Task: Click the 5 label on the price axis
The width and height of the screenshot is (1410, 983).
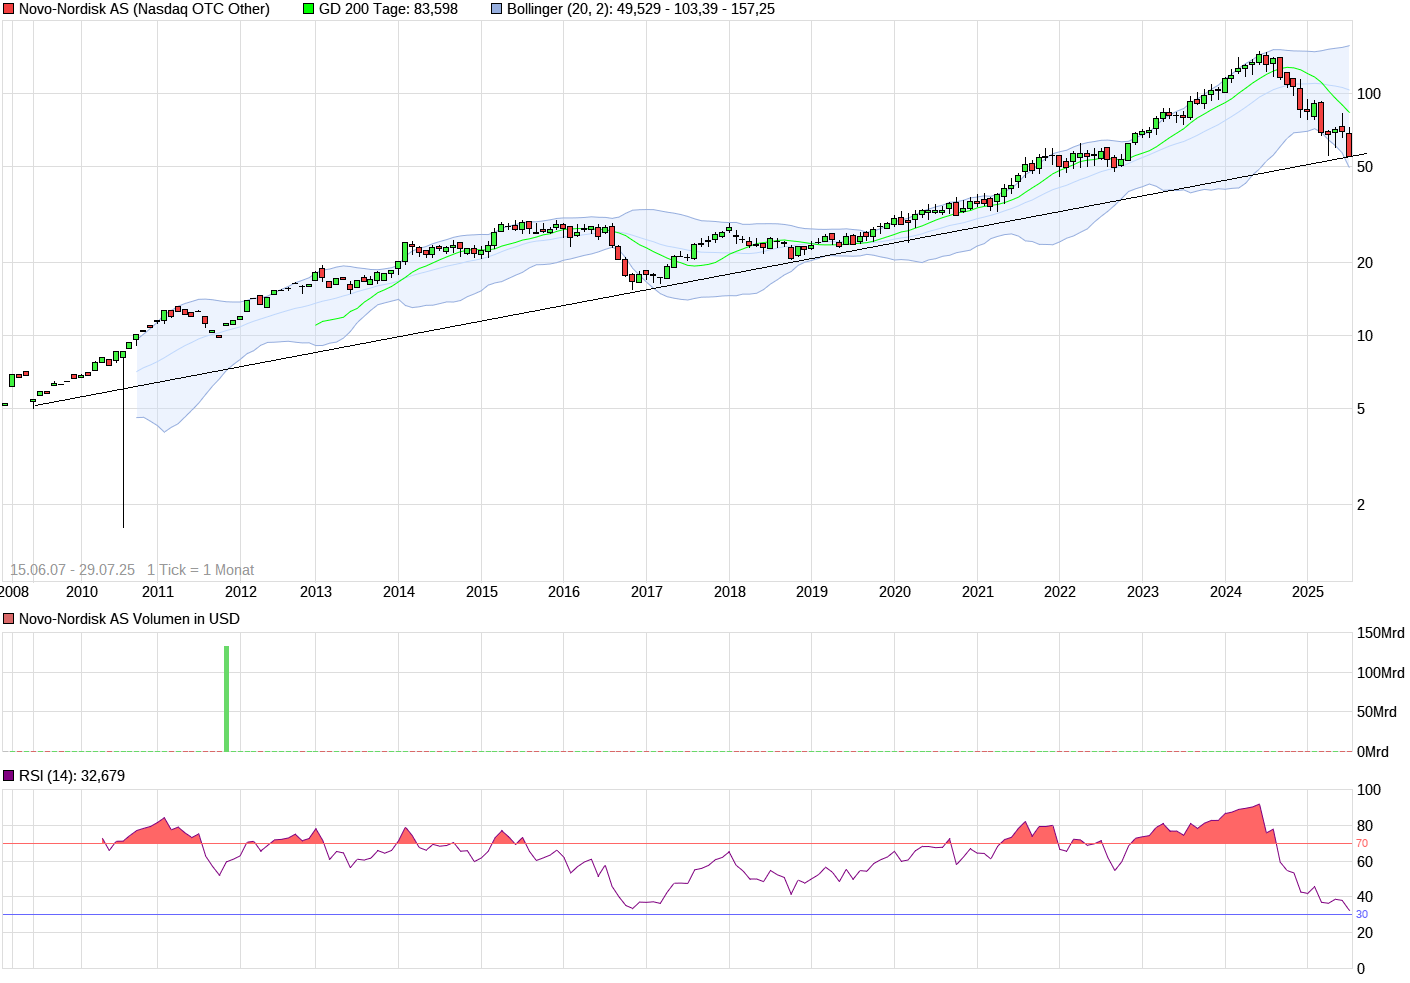Action: 1361,409
